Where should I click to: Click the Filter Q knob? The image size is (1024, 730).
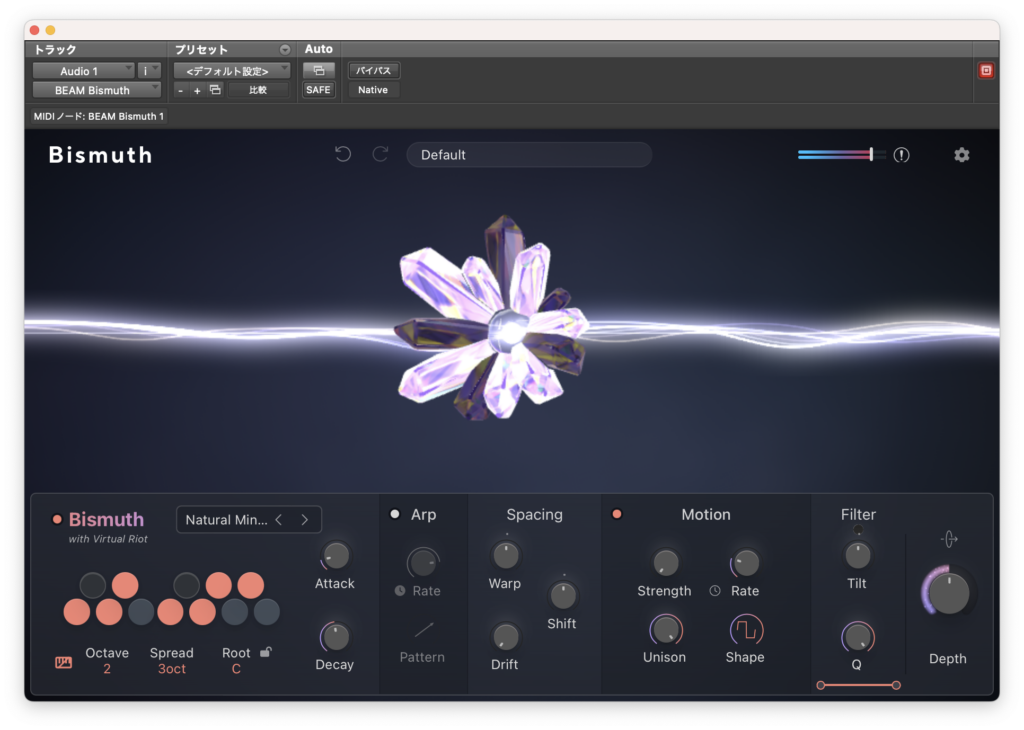pyautogui.click(x=857, y=637)
